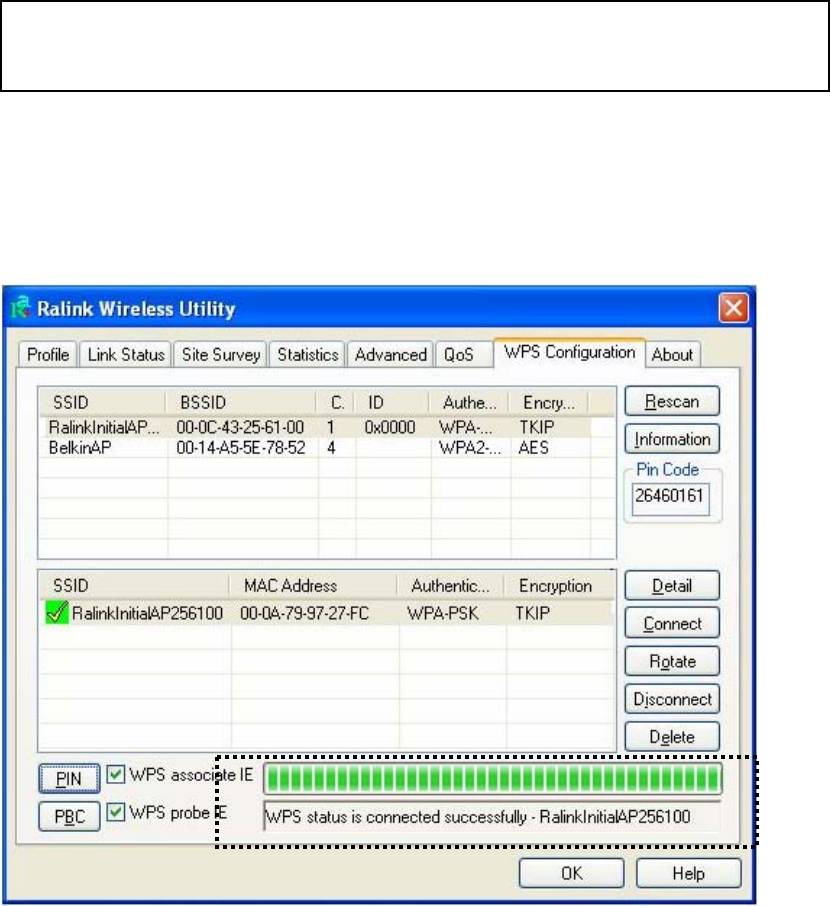Viewport: 830px width, 906px height.
Task: Toggle the WPS associate IE checkbox
Action: (116, 774)
